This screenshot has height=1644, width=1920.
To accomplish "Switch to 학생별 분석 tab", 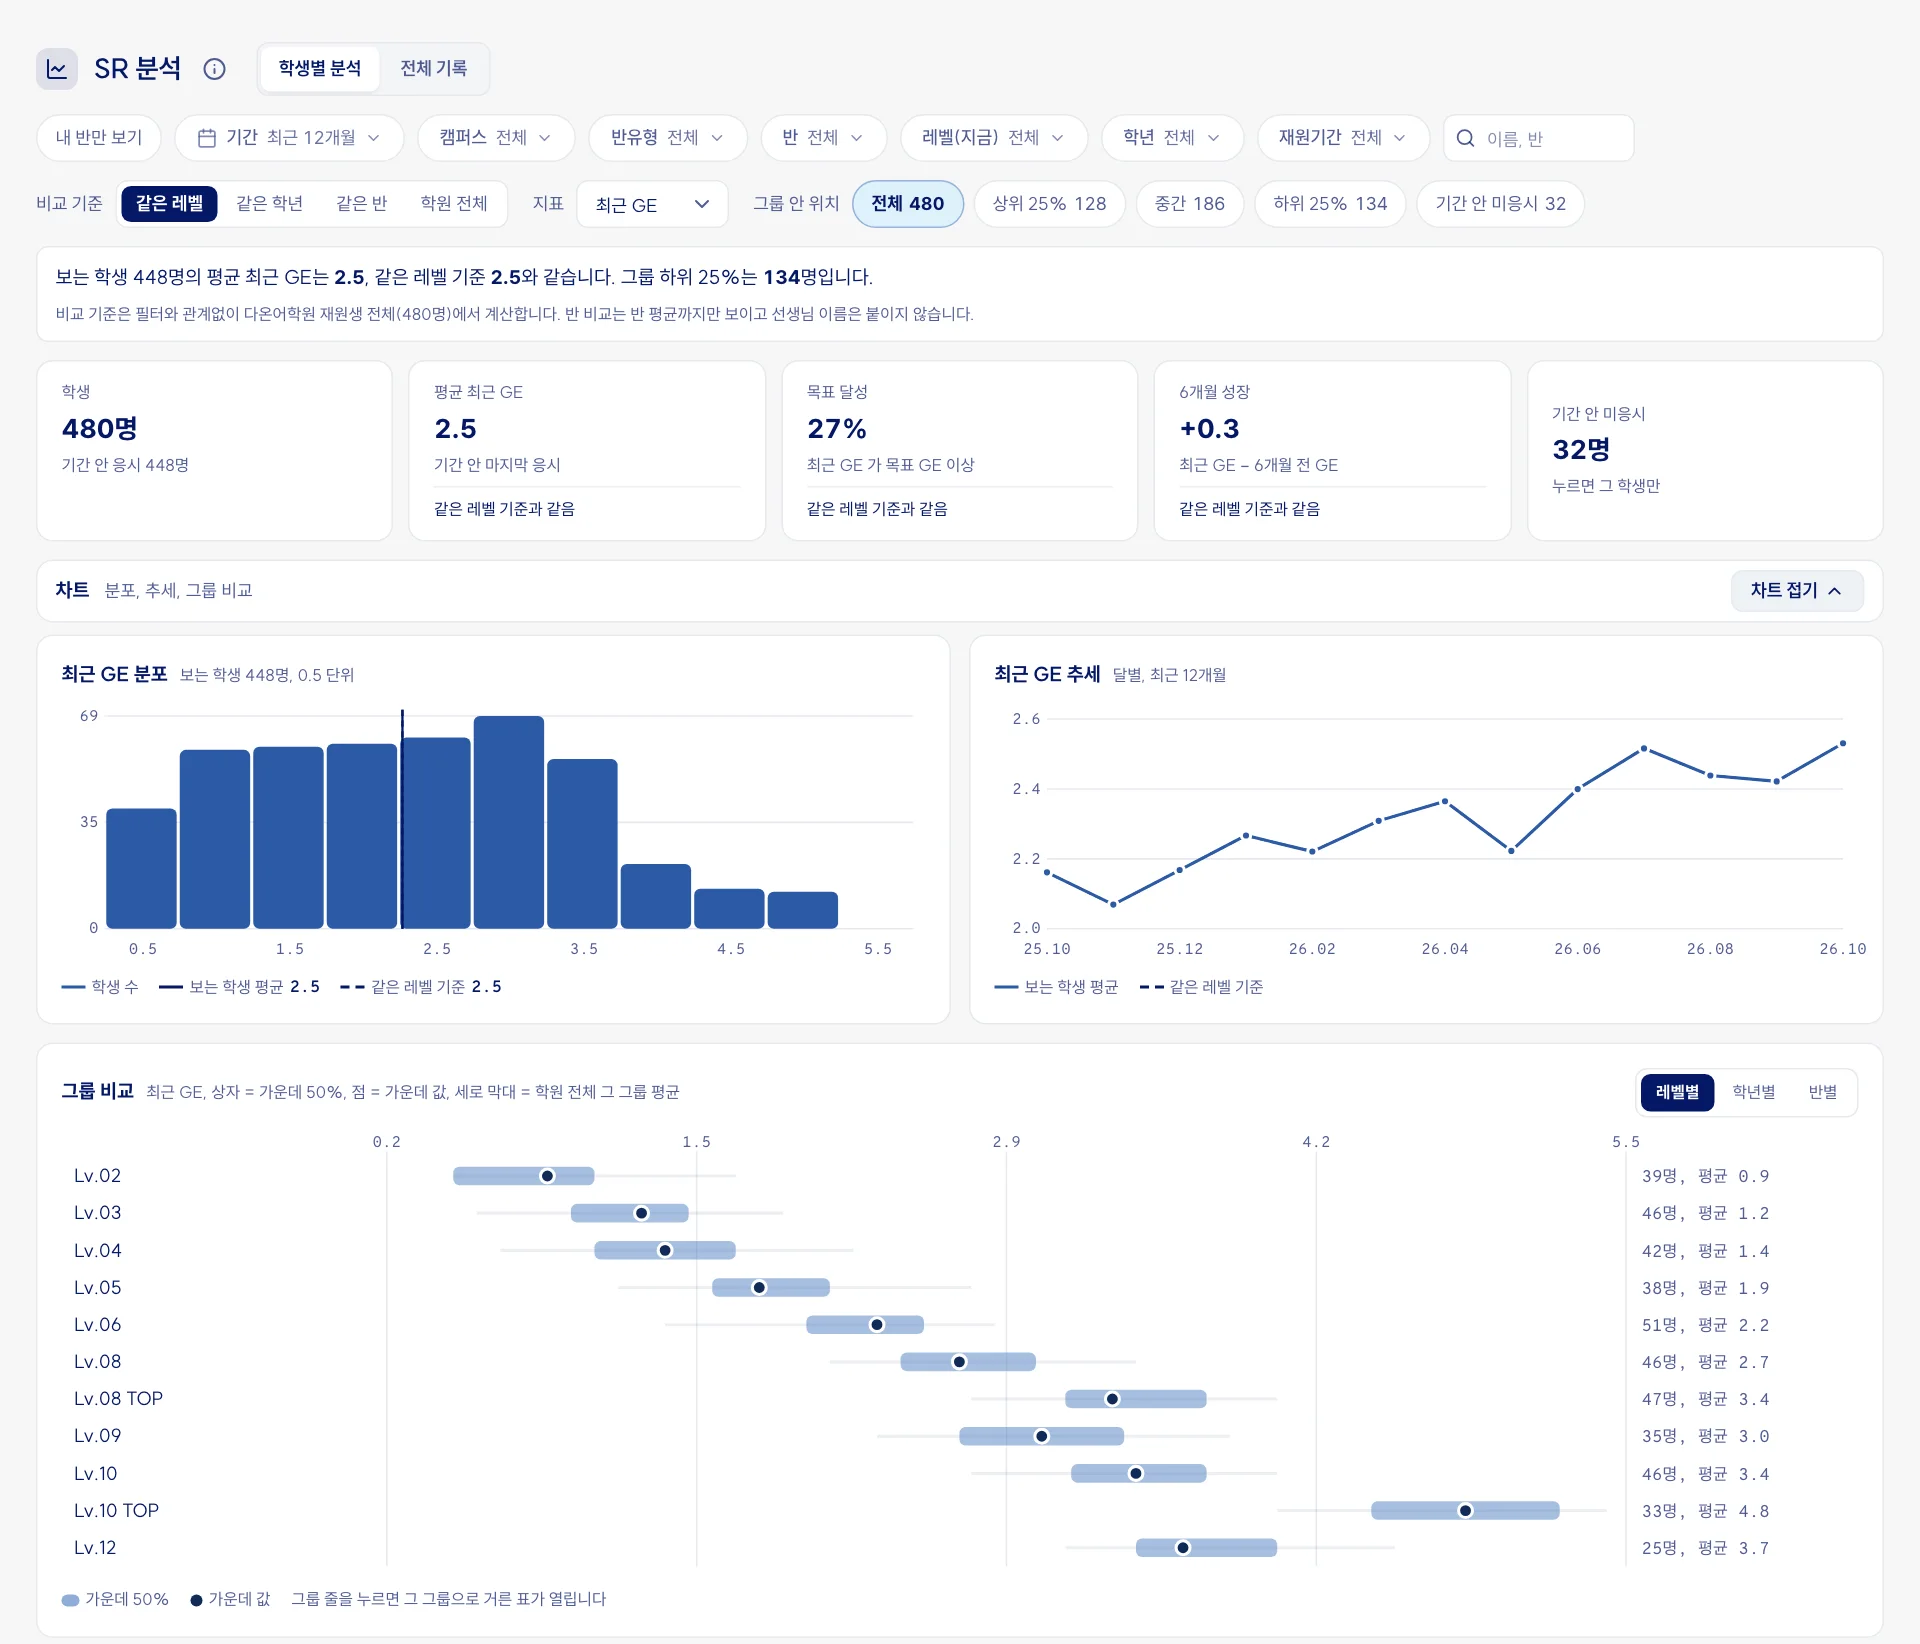I will click(x=320, y=69).
